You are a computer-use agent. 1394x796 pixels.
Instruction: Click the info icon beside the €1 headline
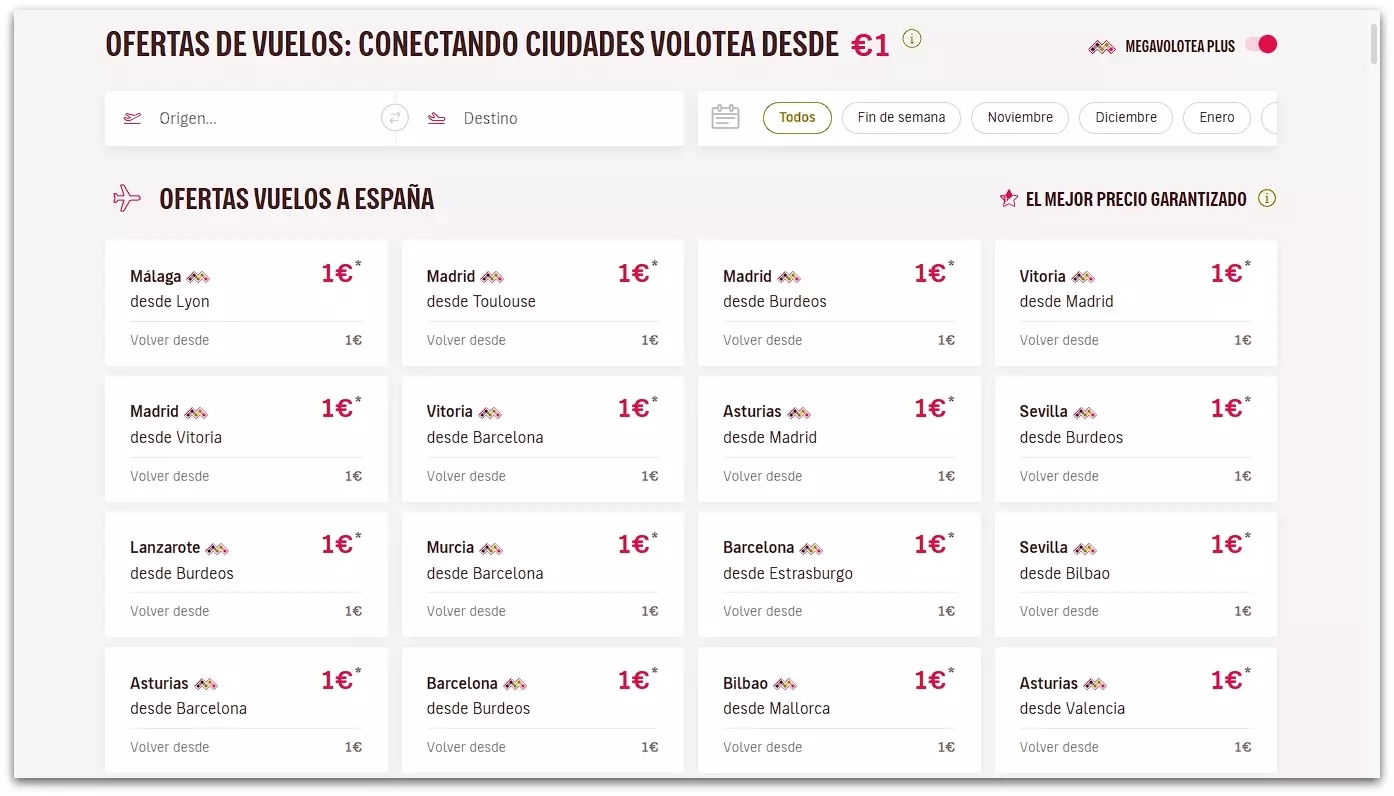click(x=912, y=39)
